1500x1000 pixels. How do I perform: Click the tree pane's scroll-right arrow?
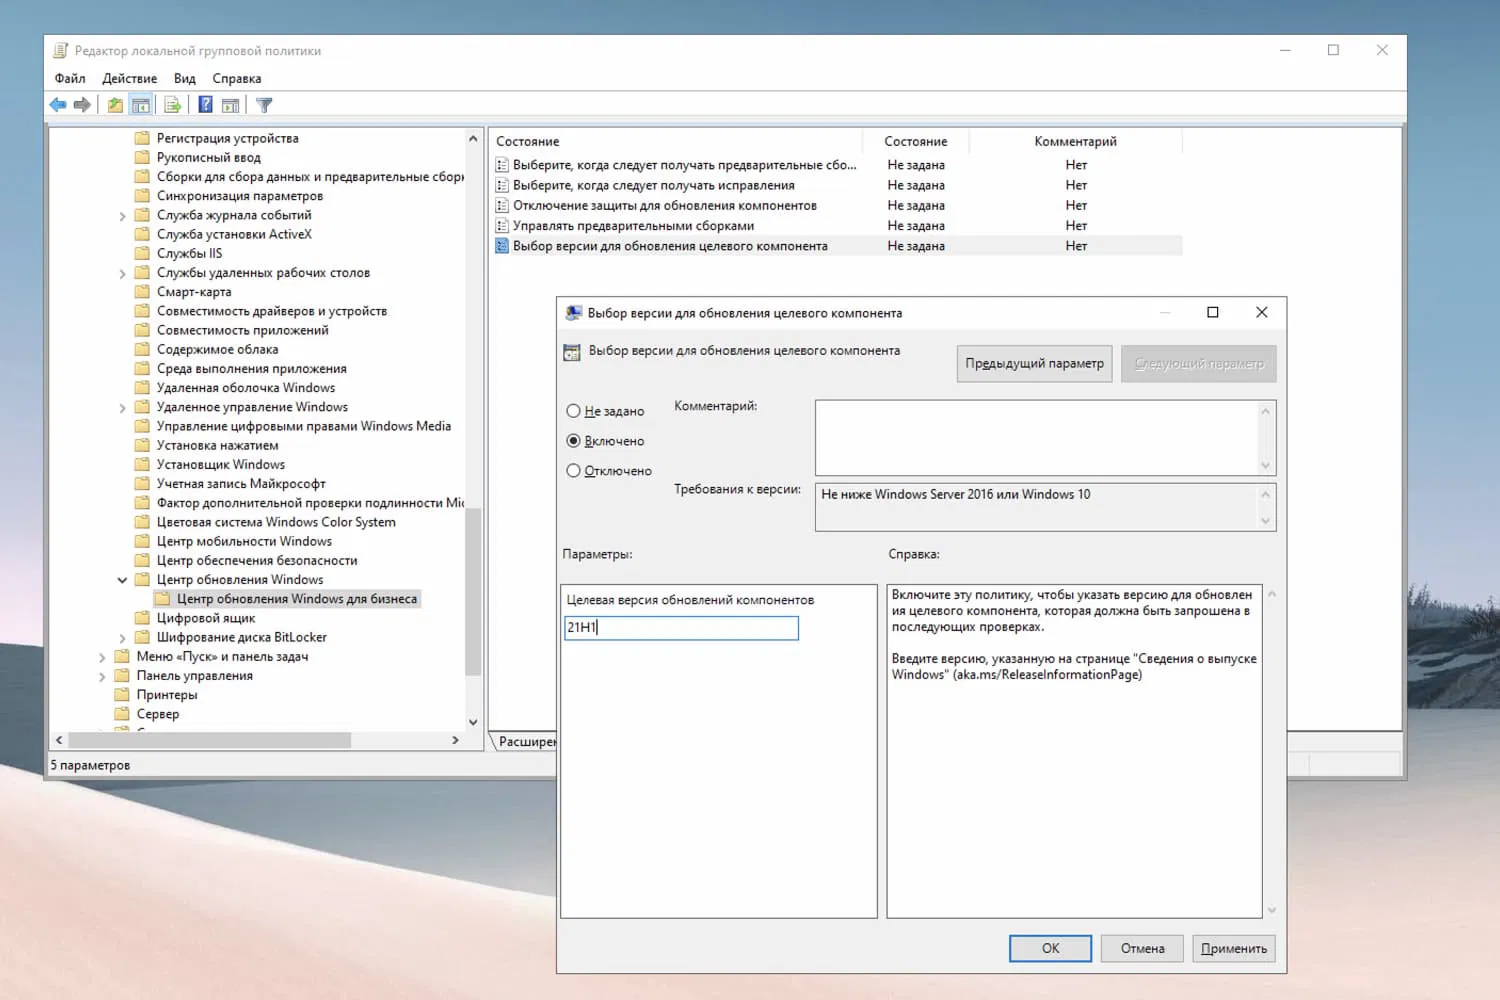coord(455,740)
